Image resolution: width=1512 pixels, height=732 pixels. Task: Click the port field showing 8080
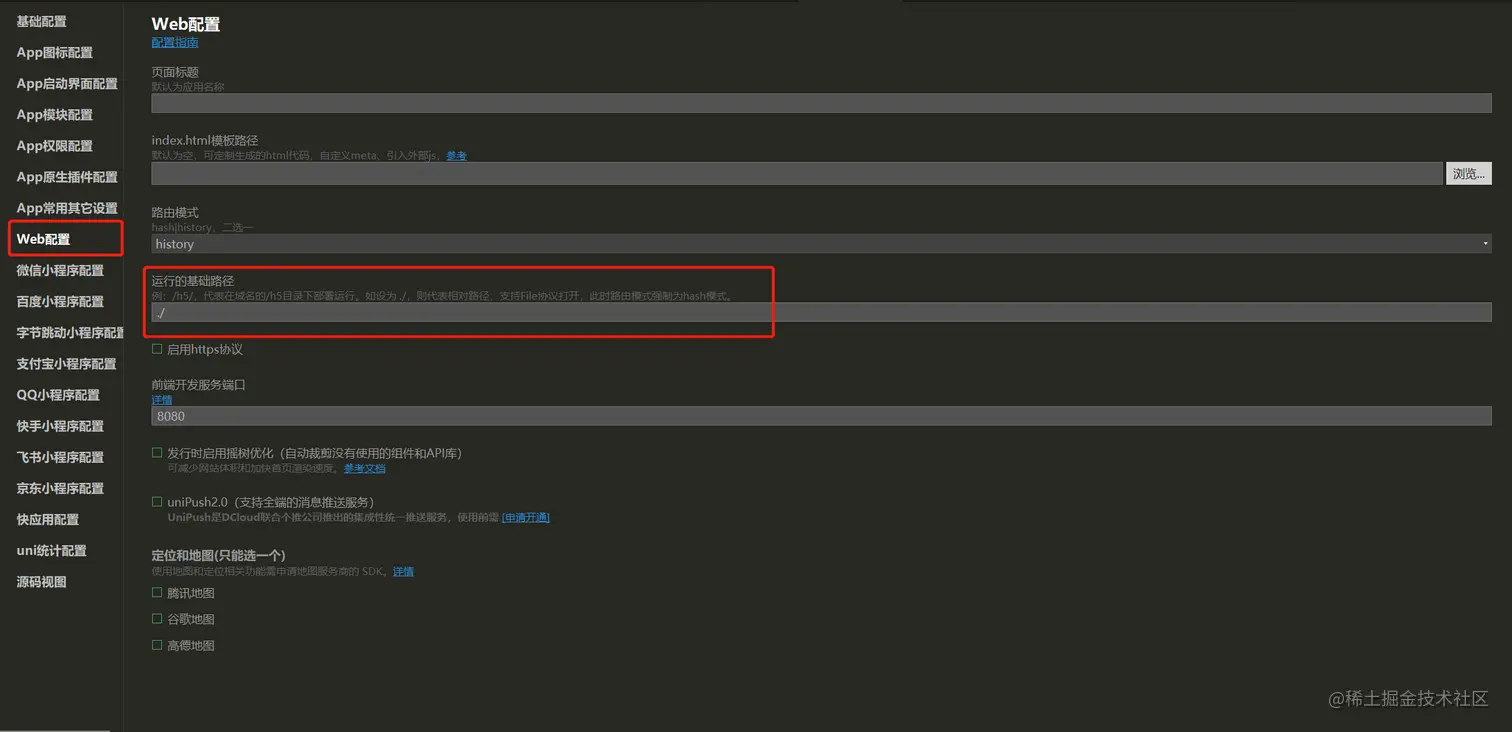click(821, 416)
